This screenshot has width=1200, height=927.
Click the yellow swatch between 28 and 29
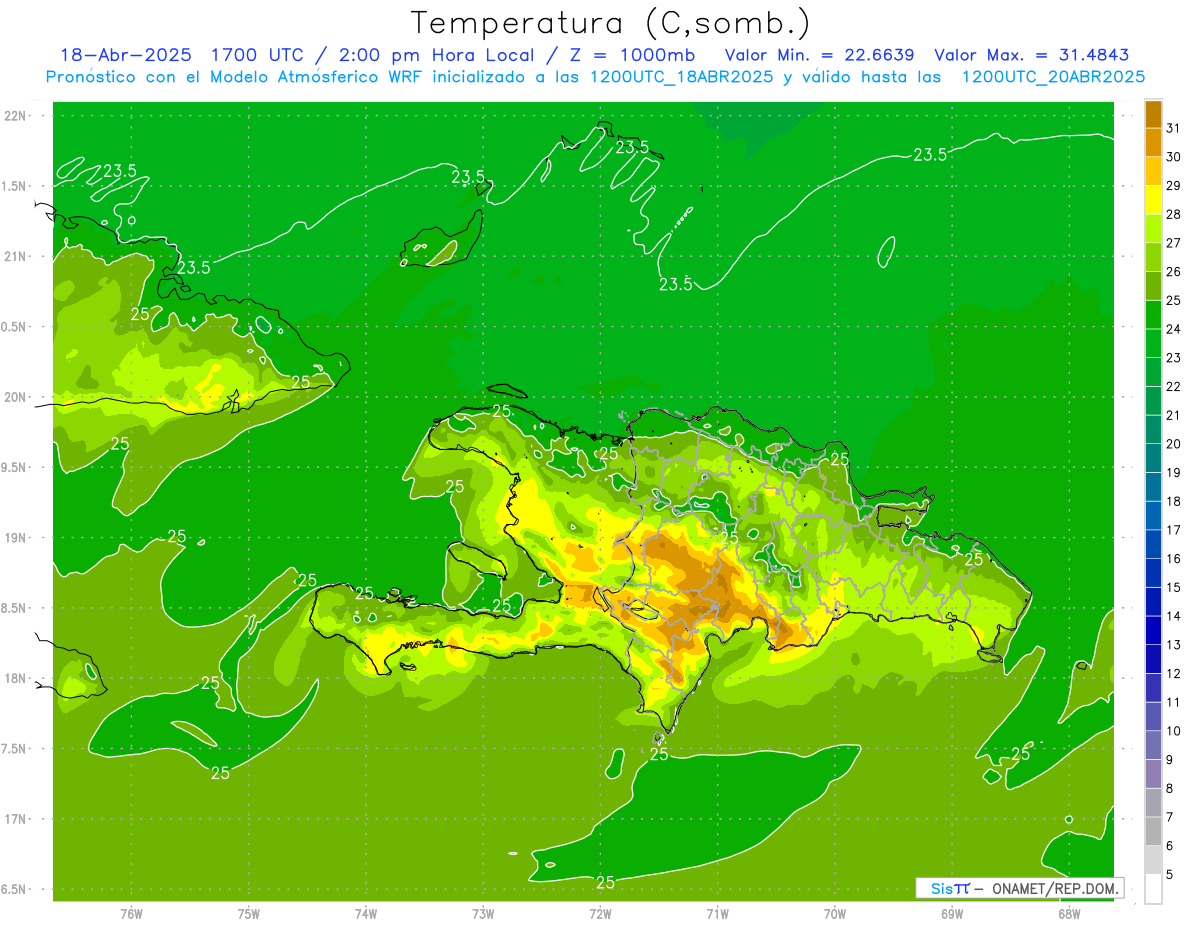[x=1153, y=200]
